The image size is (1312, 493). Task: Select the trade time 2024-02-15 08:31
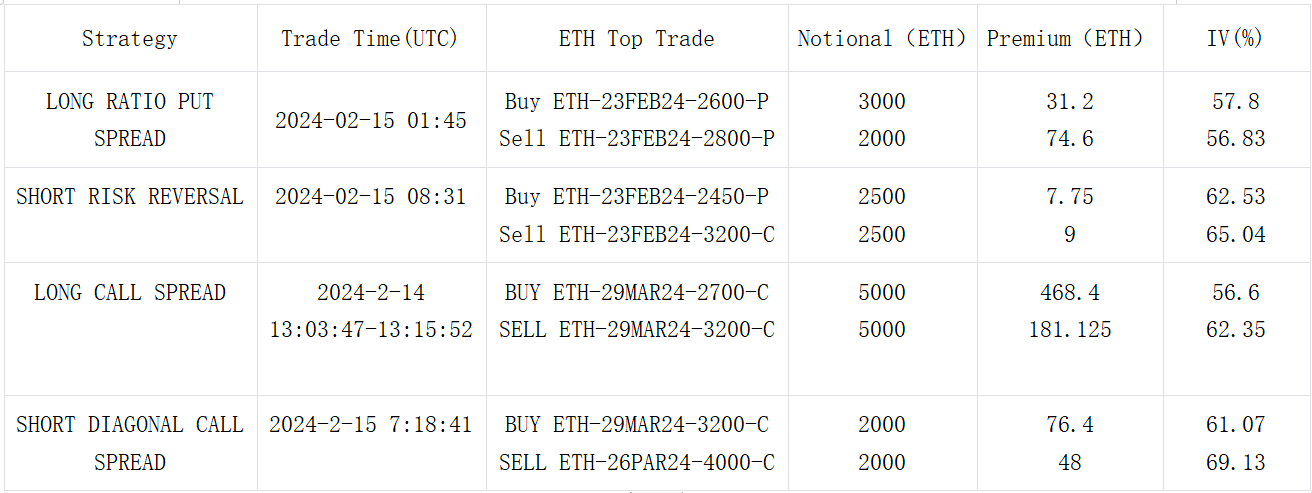click(x=370, y=197)
